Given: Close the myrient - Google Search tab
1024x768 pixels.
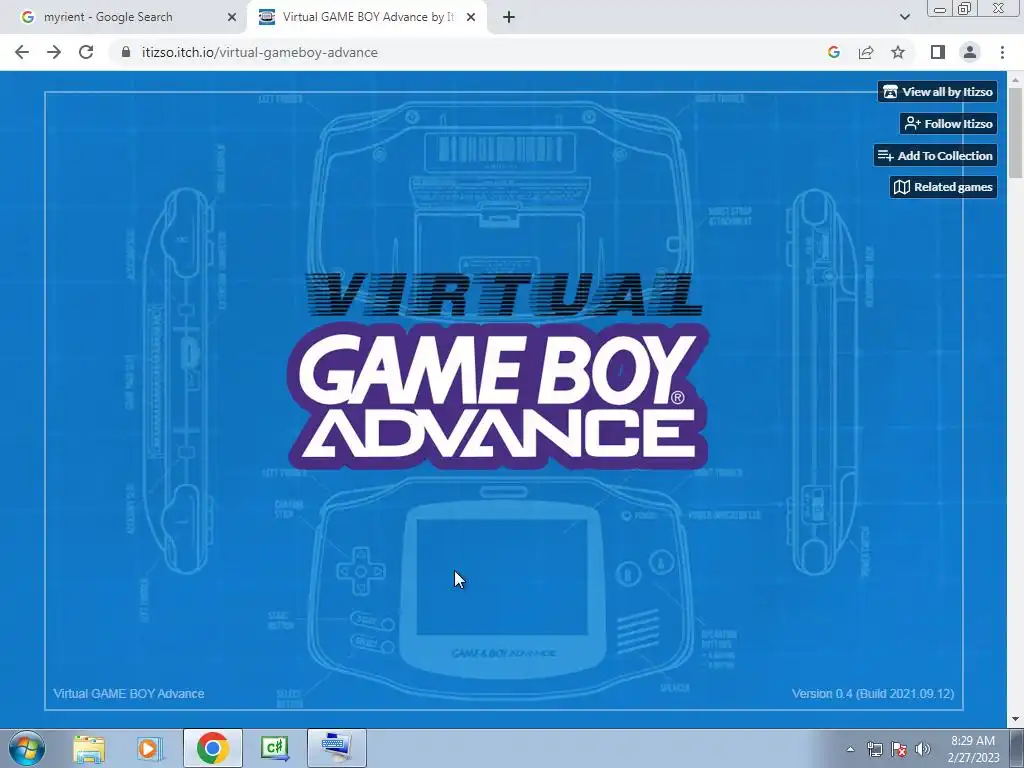Looking at the screenshot, I should coord(231,17).
